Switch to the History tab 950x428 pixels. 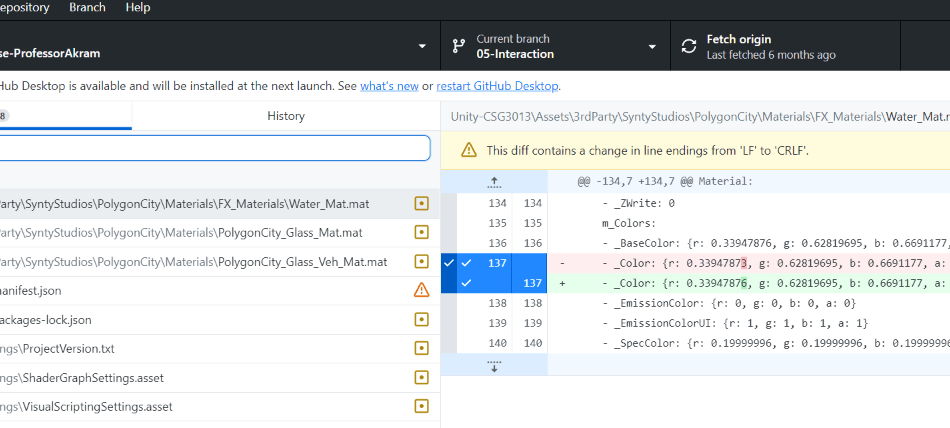(286, 115)
